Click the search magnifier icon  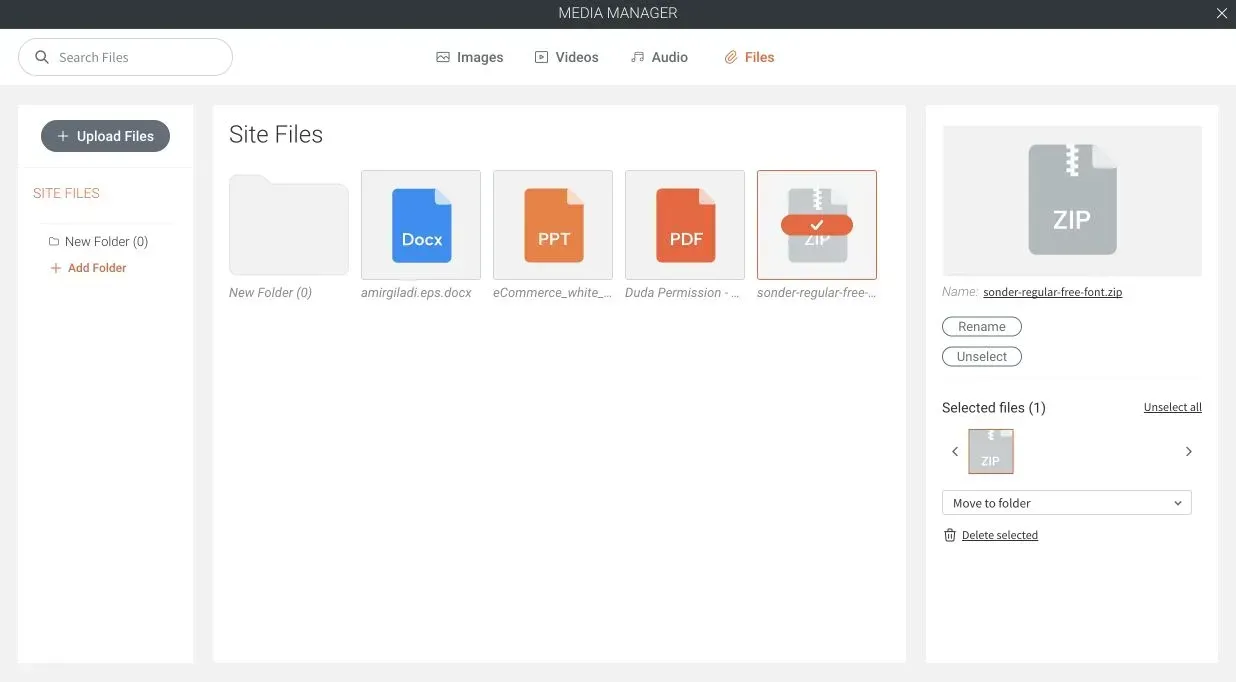pyautogui.click(x=42, y=57)
